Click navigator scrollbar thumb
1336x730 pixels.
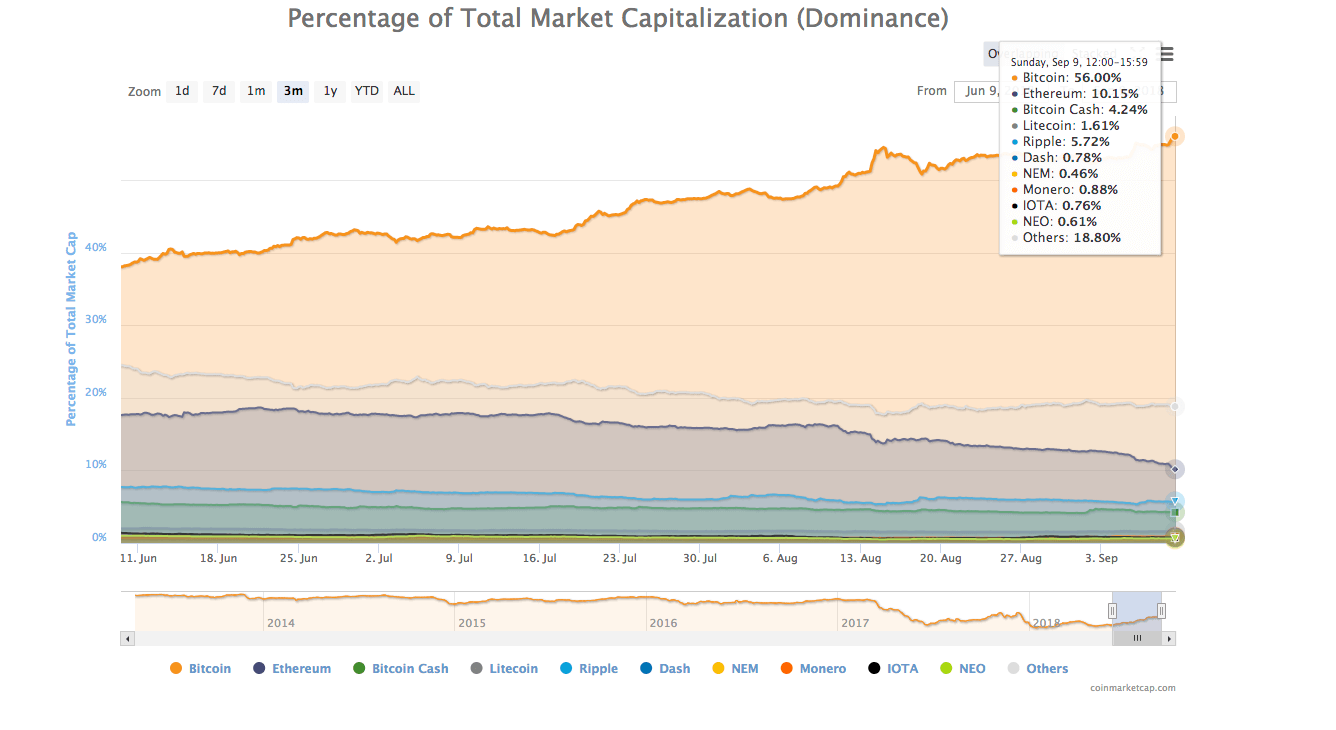(1136, 638)
